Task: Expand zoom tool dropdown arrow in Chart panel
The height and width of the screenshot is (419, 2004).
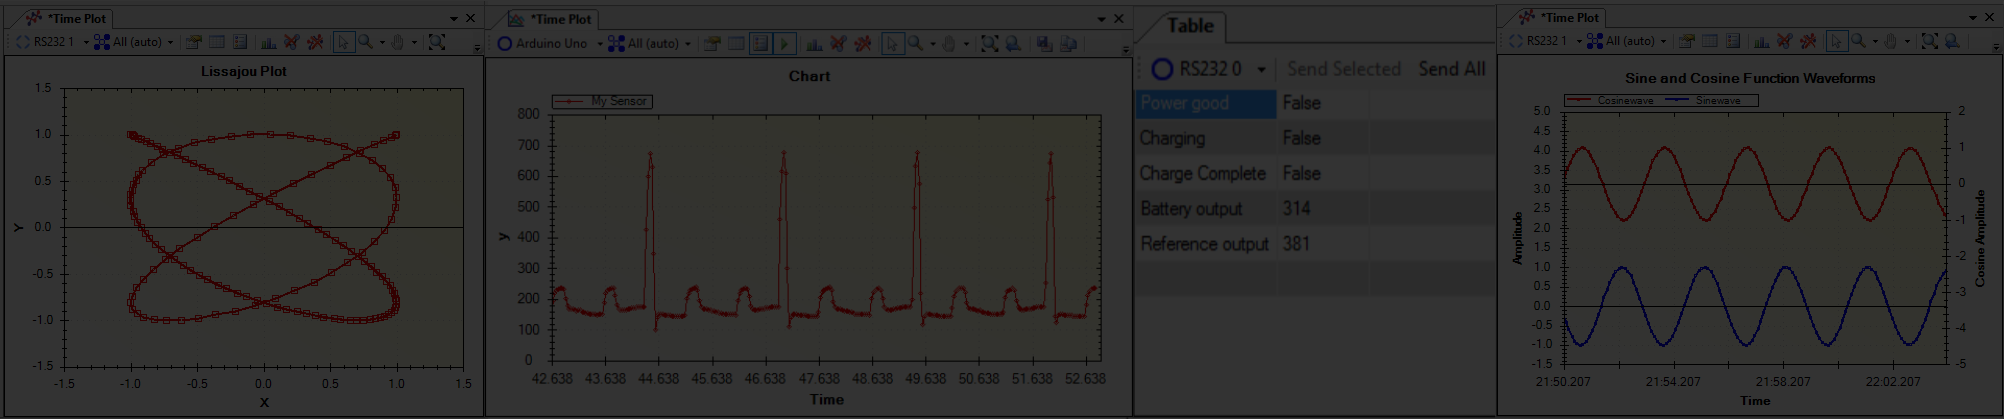Action: pos(932,43)
